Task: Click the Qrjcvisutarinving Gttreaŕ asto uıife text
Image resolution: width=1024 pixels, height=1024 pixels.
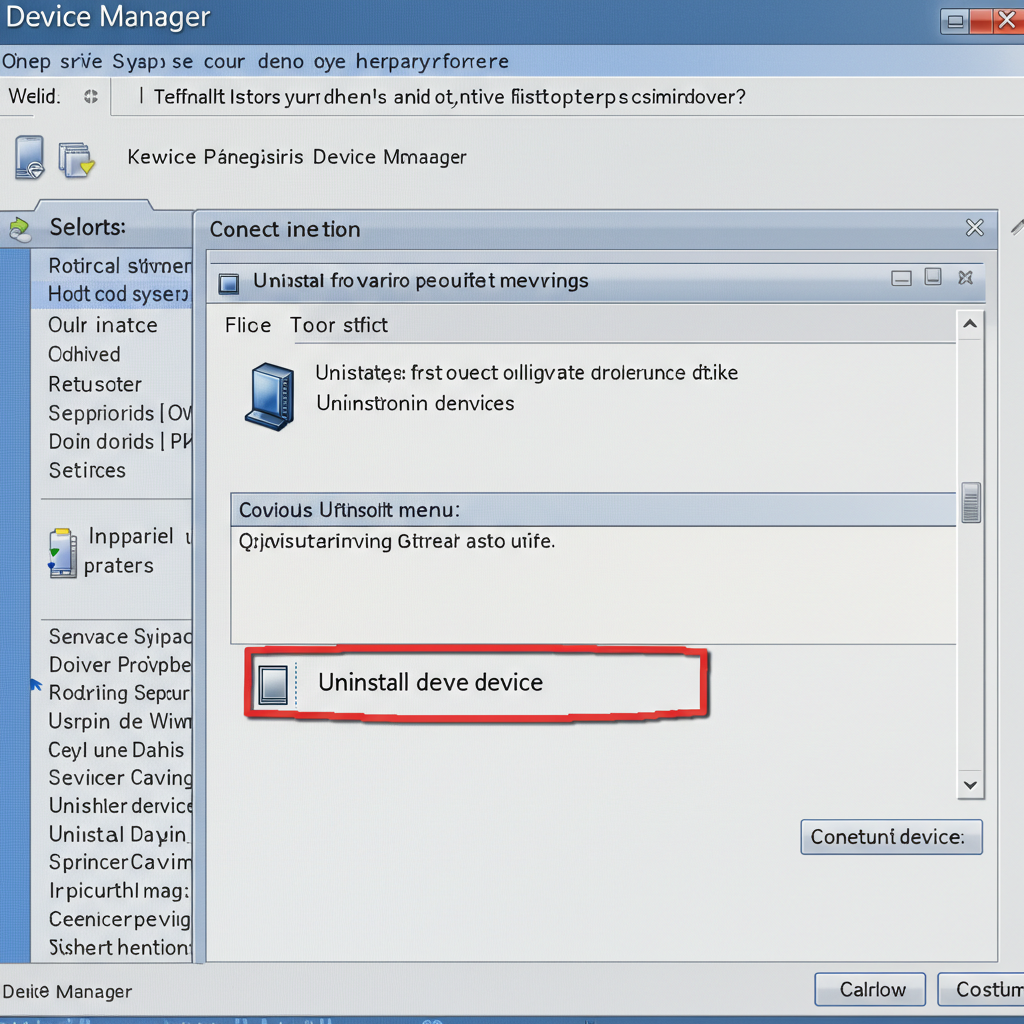Action: 396,541
